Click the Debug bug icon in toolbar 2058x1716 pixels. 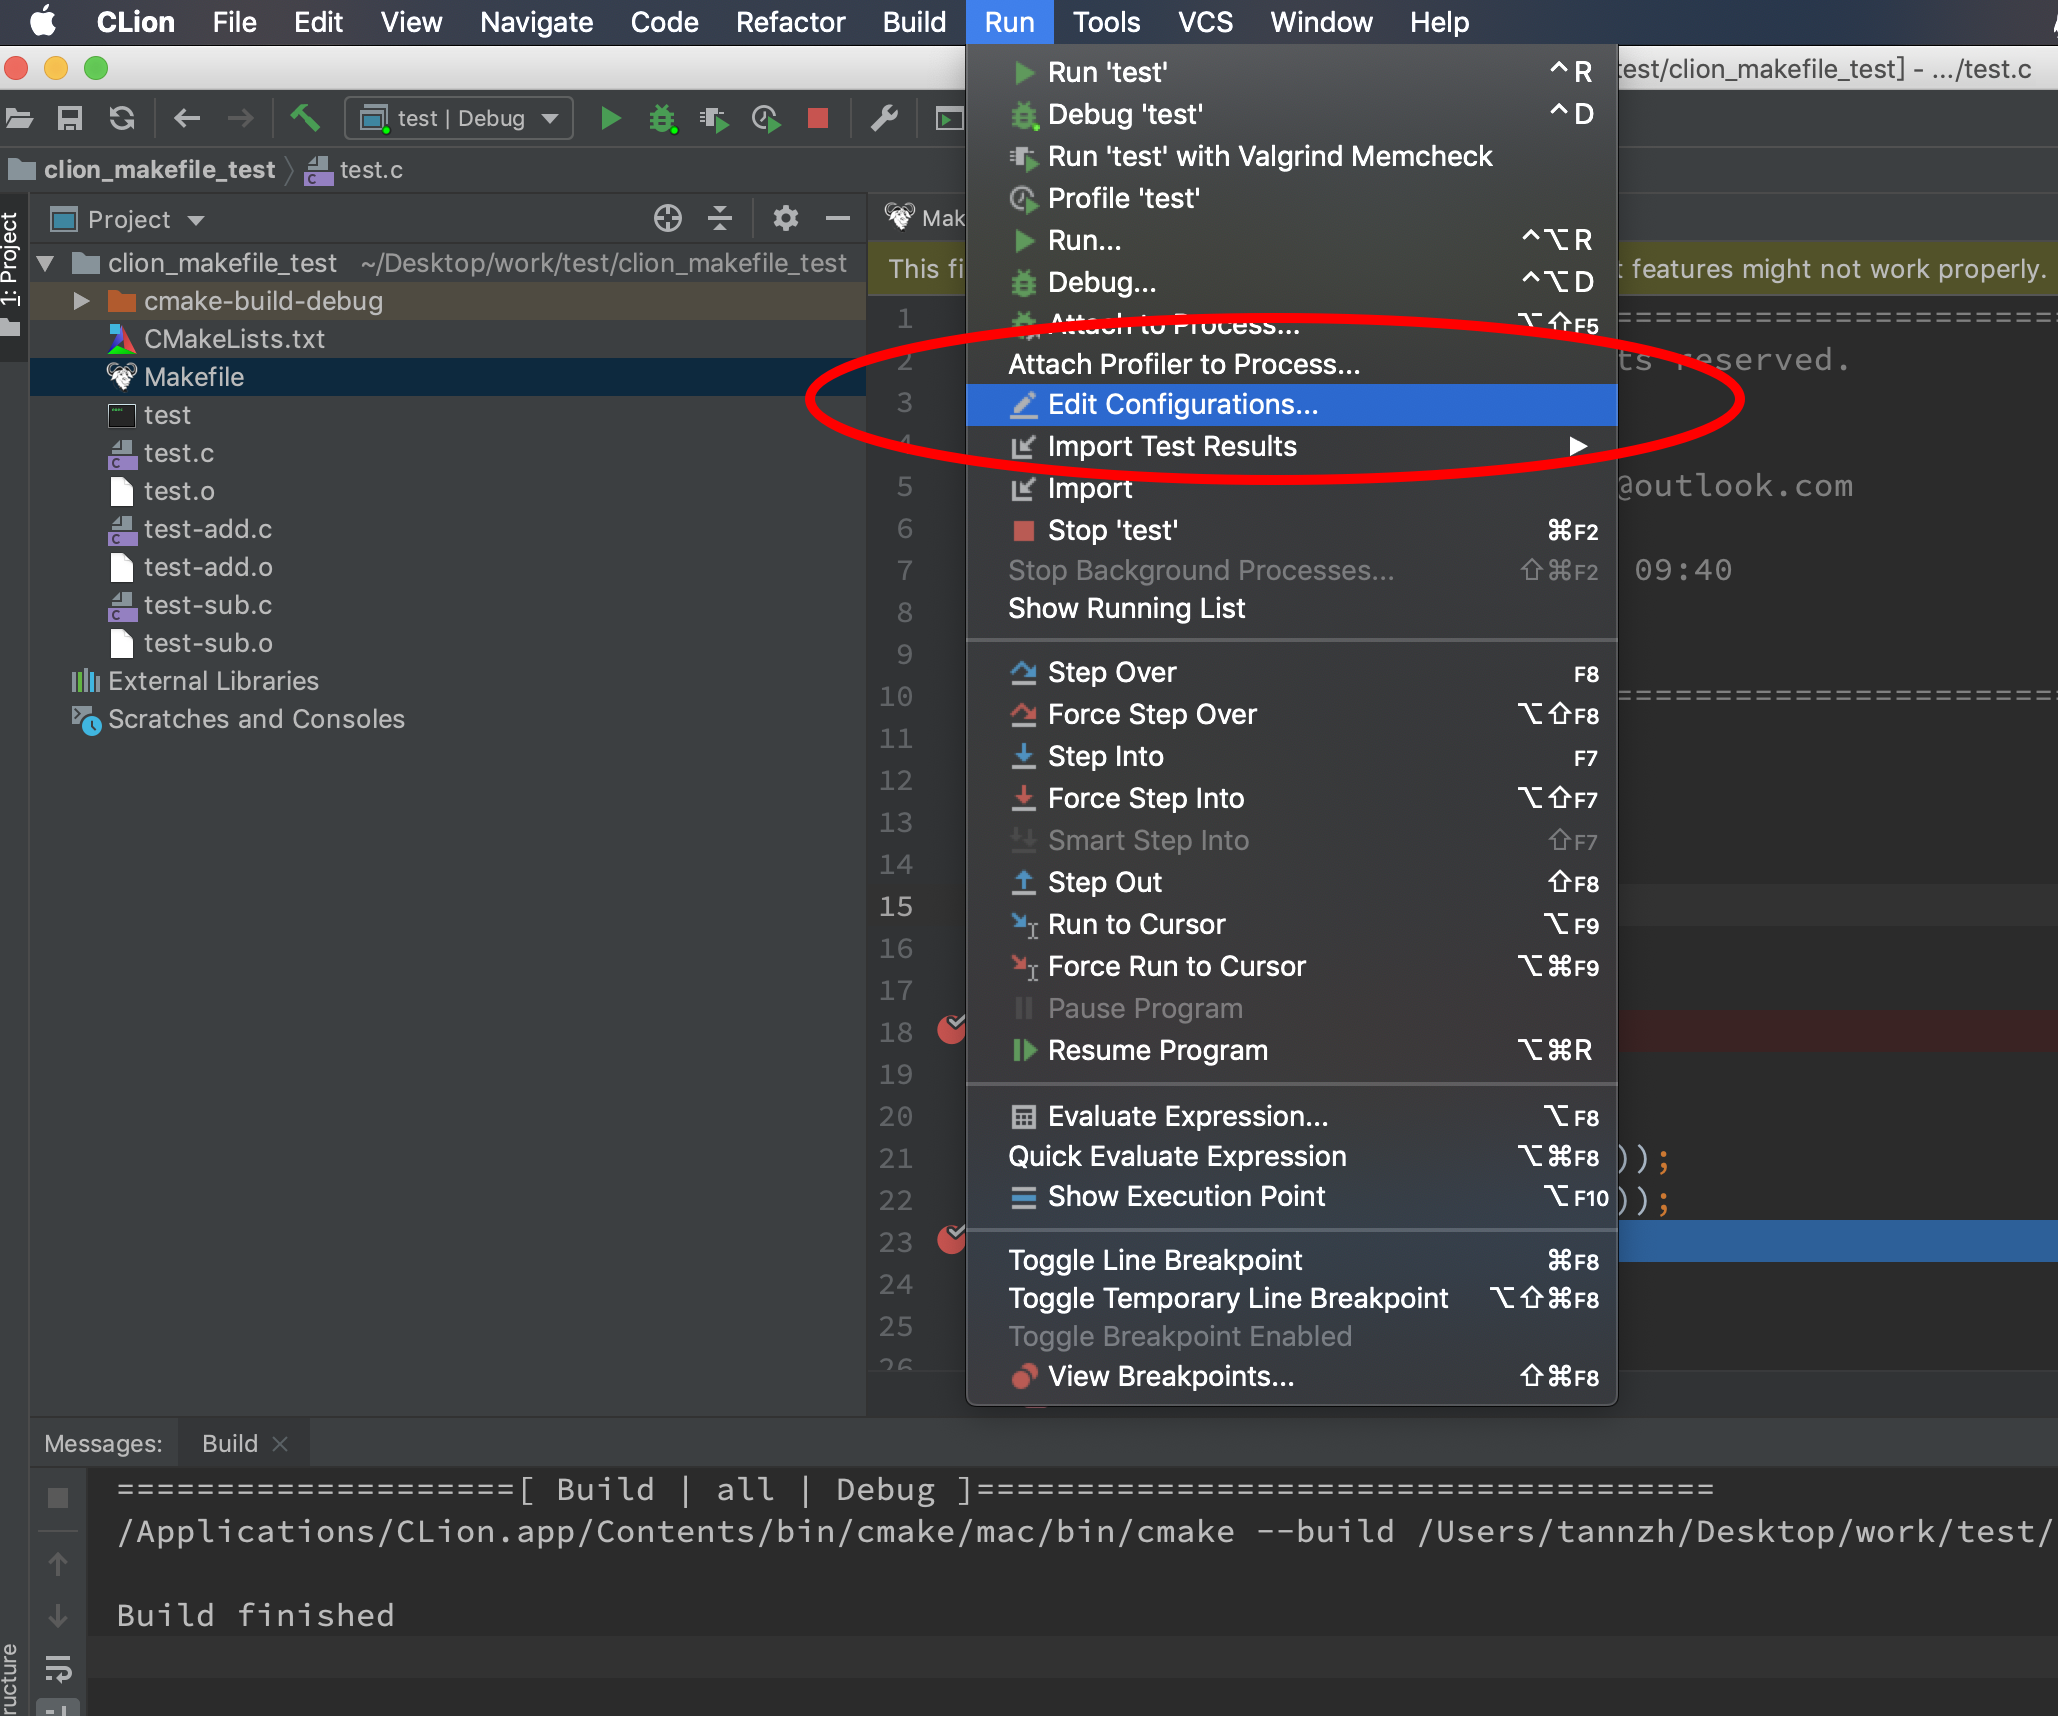(x=662, y=118)
